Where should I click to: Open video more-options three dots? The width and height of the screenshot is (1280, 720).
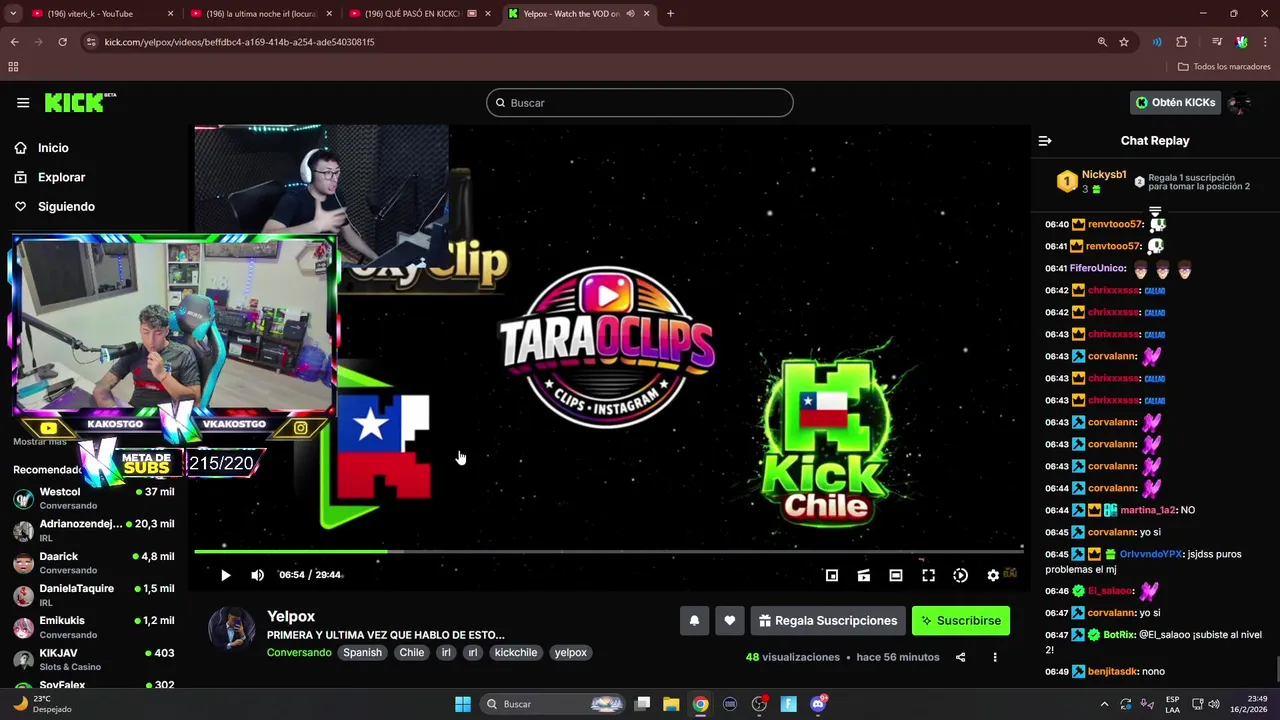click(x=995, y=657)
